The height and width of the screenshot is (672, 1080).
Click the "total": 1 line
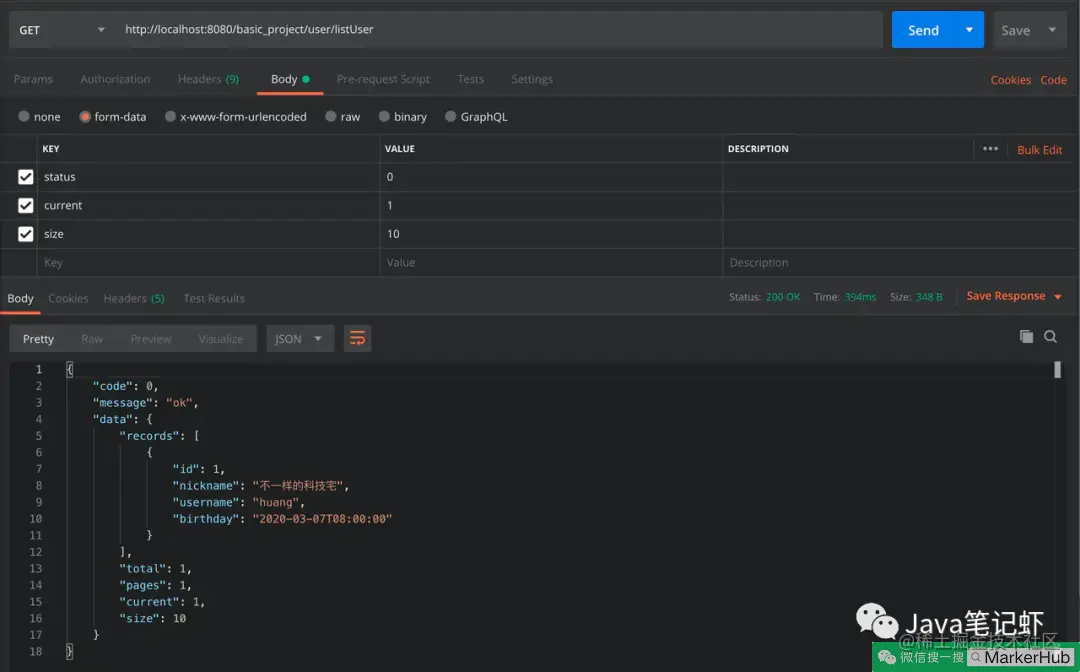[x=156, y=568]
